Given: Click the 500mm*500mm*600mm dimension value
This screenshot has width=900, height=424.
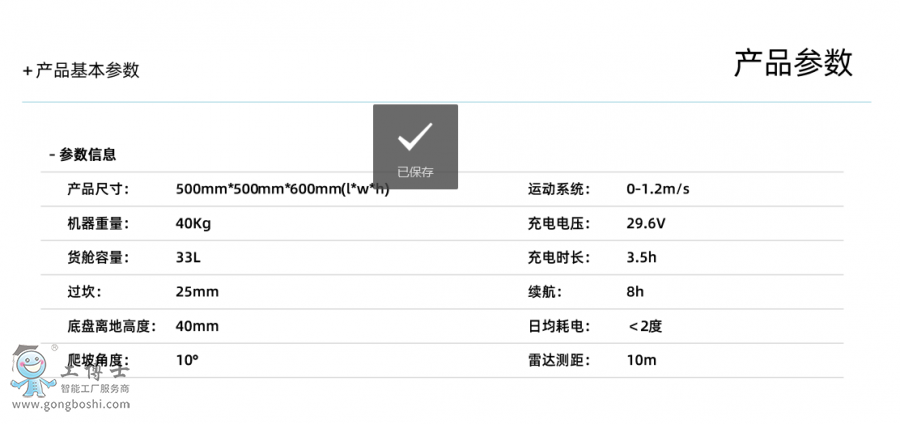Looking at the screenshot, I should click(x=281, y=189).
